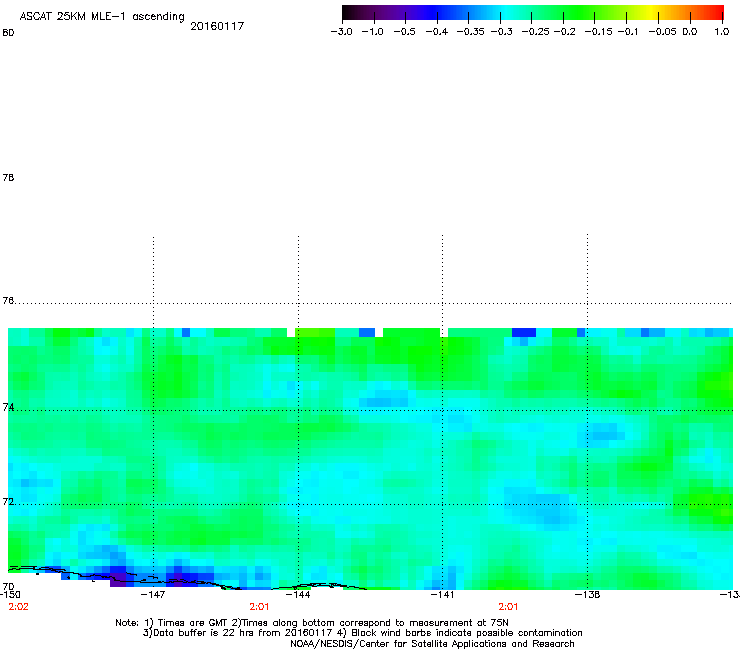Click longitude label -147

153,595
